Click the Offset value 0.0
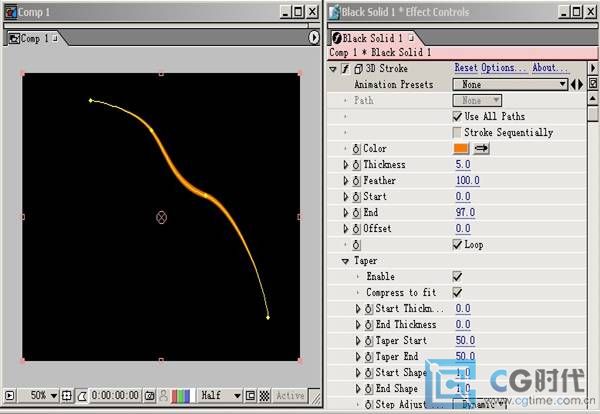Image resolution: width=600 pixels, height=414 pixels. (463, 229)
